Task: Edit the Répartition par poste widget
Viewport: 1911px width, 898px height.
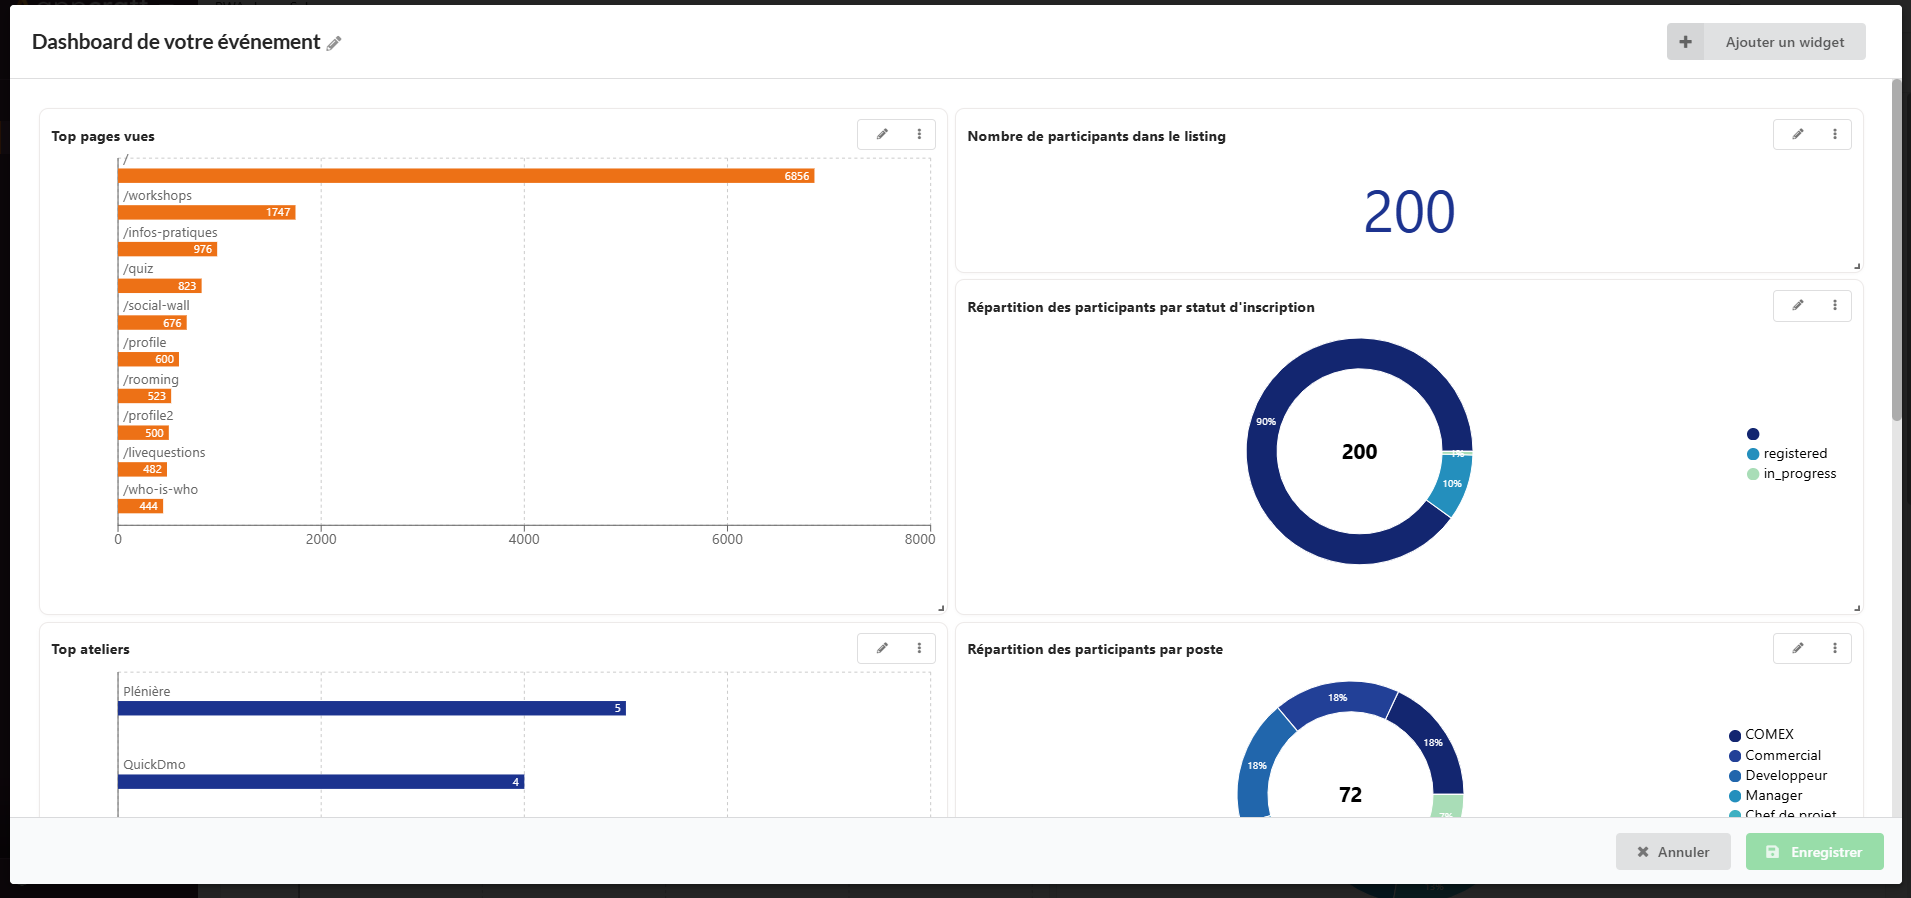Action: click(1797, 648)
